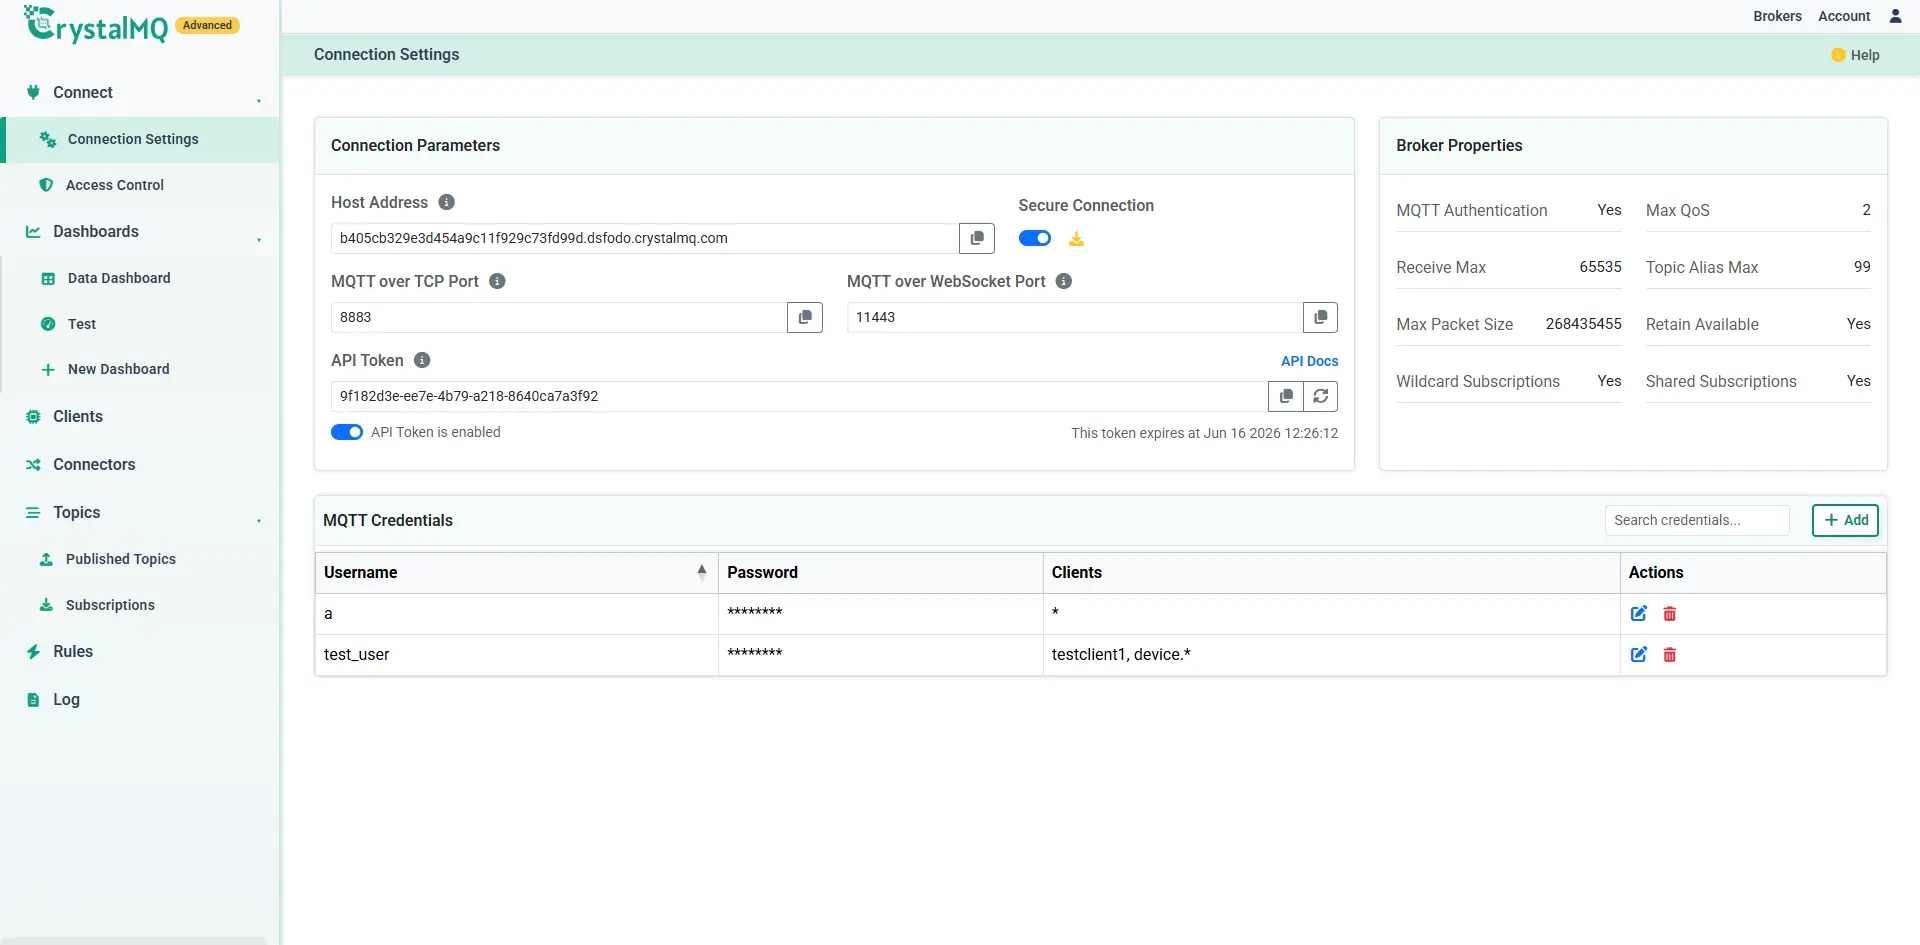Disable the API Token enabled switch

(x=347, y=432)
